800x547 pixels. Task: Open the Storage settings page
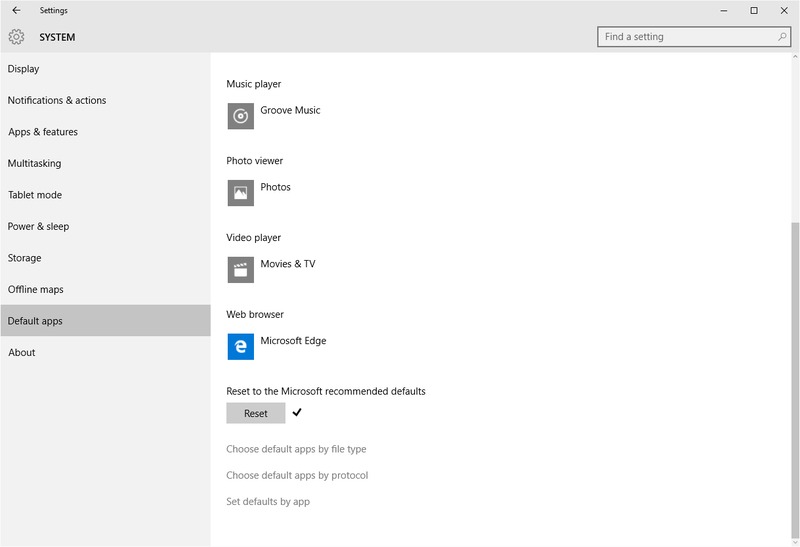coord(25,258)
